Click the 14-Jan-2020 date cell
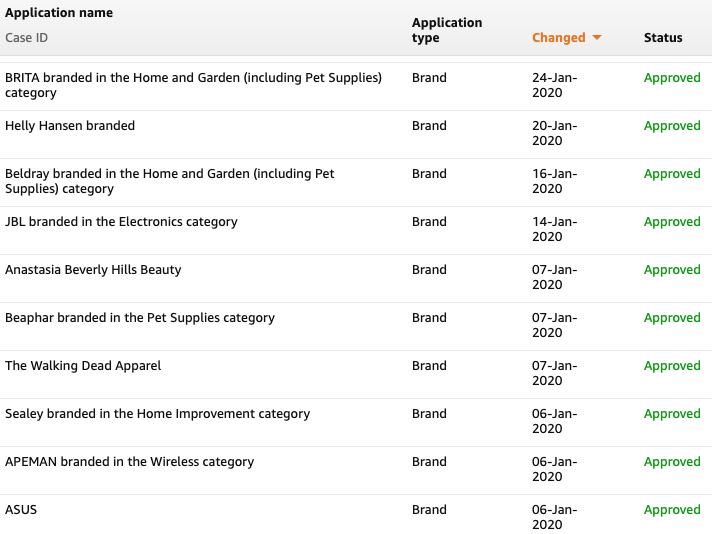This screenshot has width=712, height=534. click(554, 229)
